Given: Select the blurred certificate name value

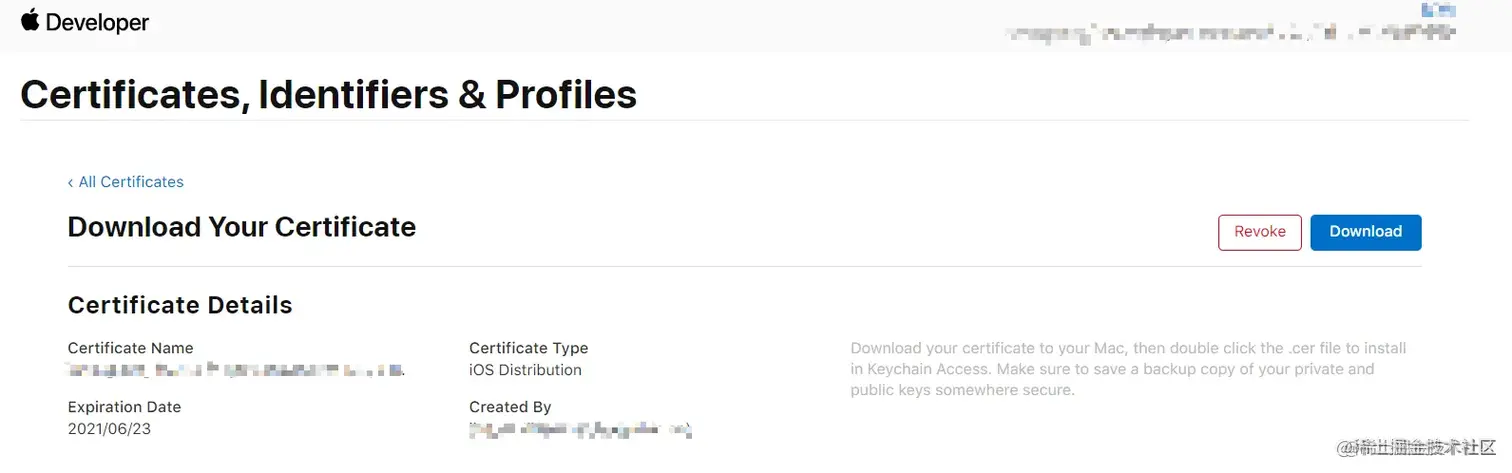Looking at the screenshot, I should pos(236,370).
